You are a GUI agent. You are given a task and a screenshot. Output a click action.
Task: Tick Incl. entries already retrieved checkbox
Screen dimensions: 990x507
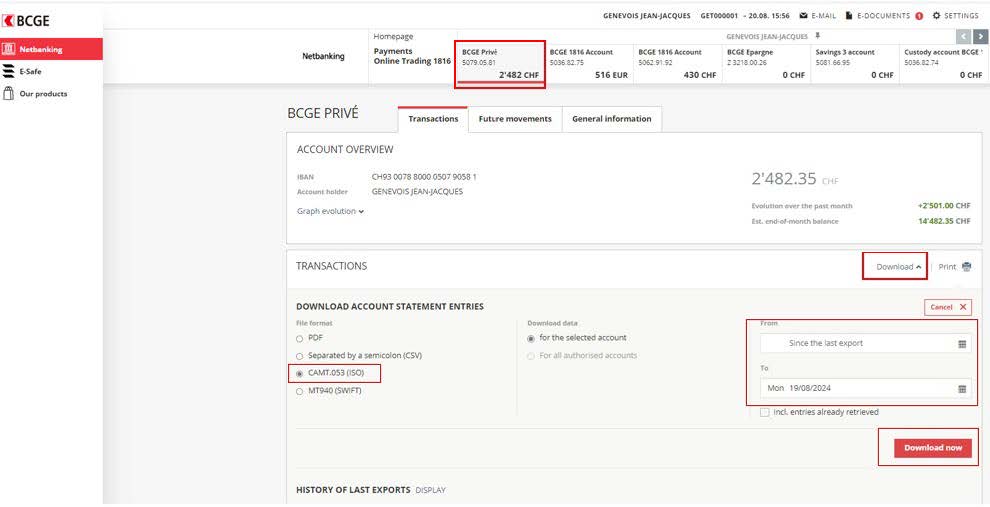tap(765, 412)
